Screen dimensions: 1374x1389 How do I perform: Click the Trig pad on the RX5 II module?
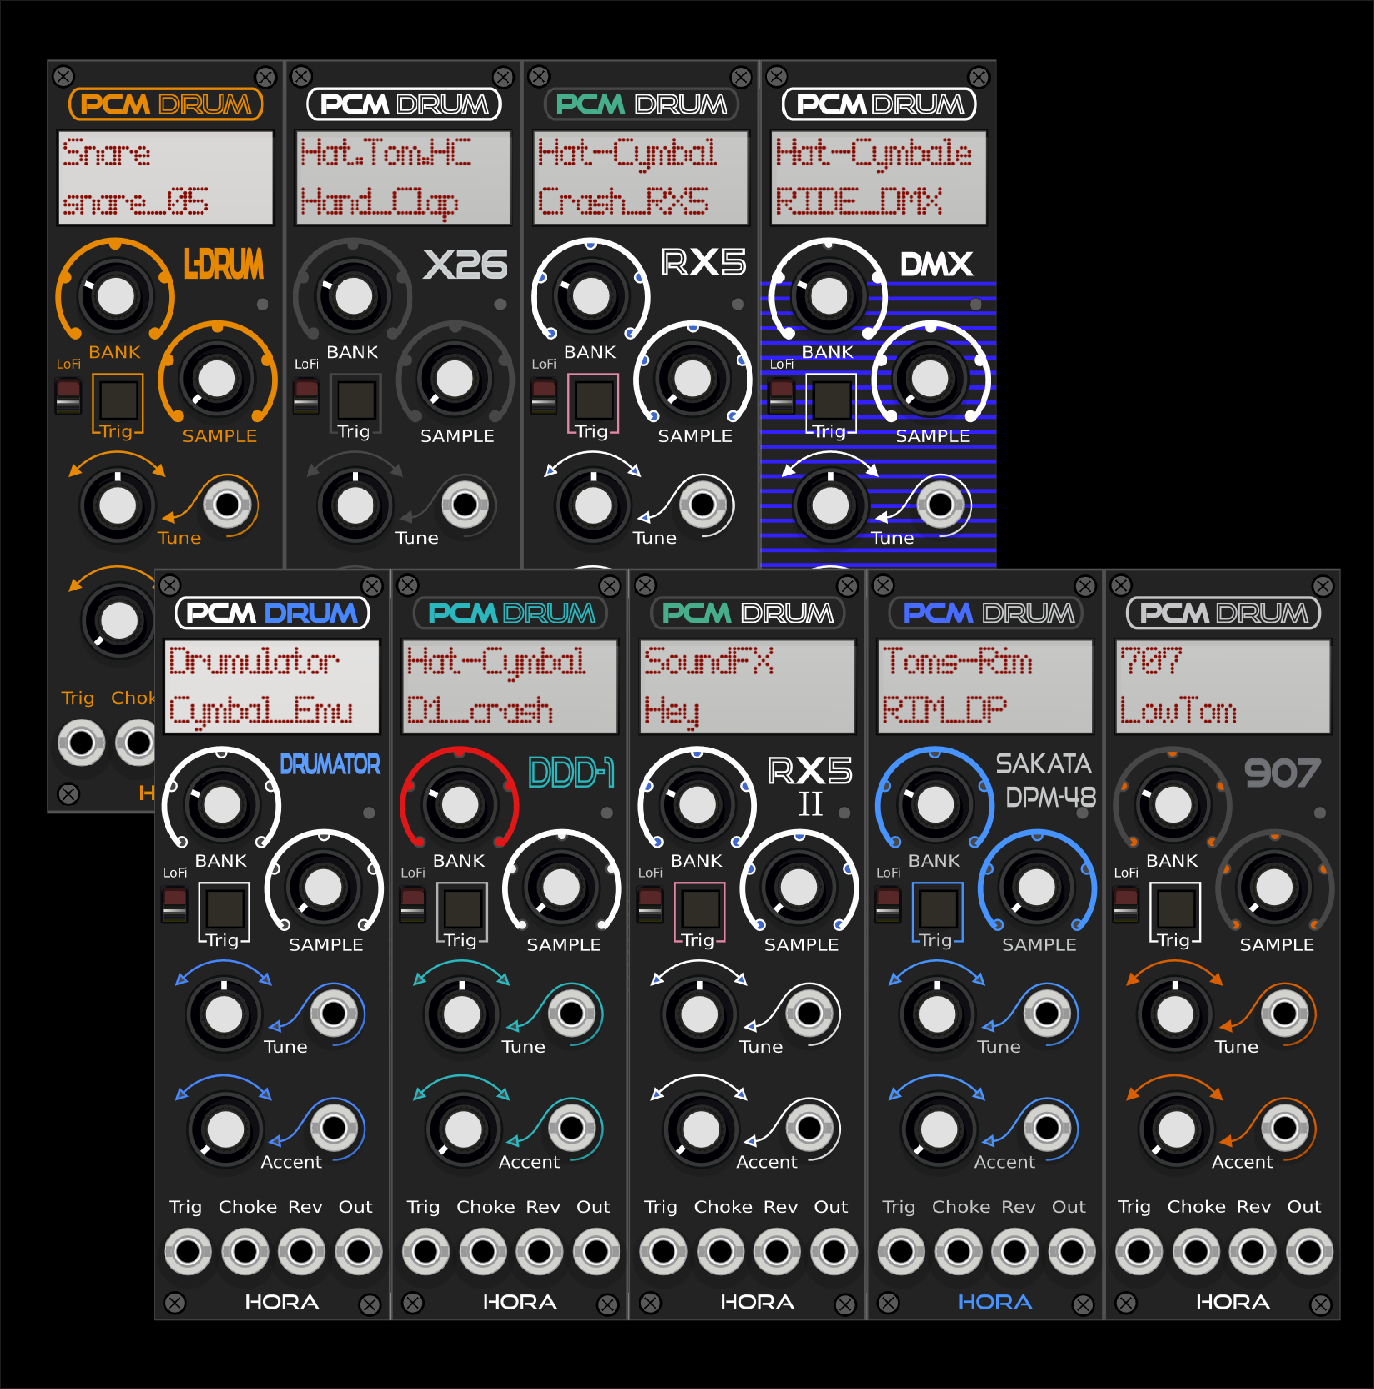700,908
